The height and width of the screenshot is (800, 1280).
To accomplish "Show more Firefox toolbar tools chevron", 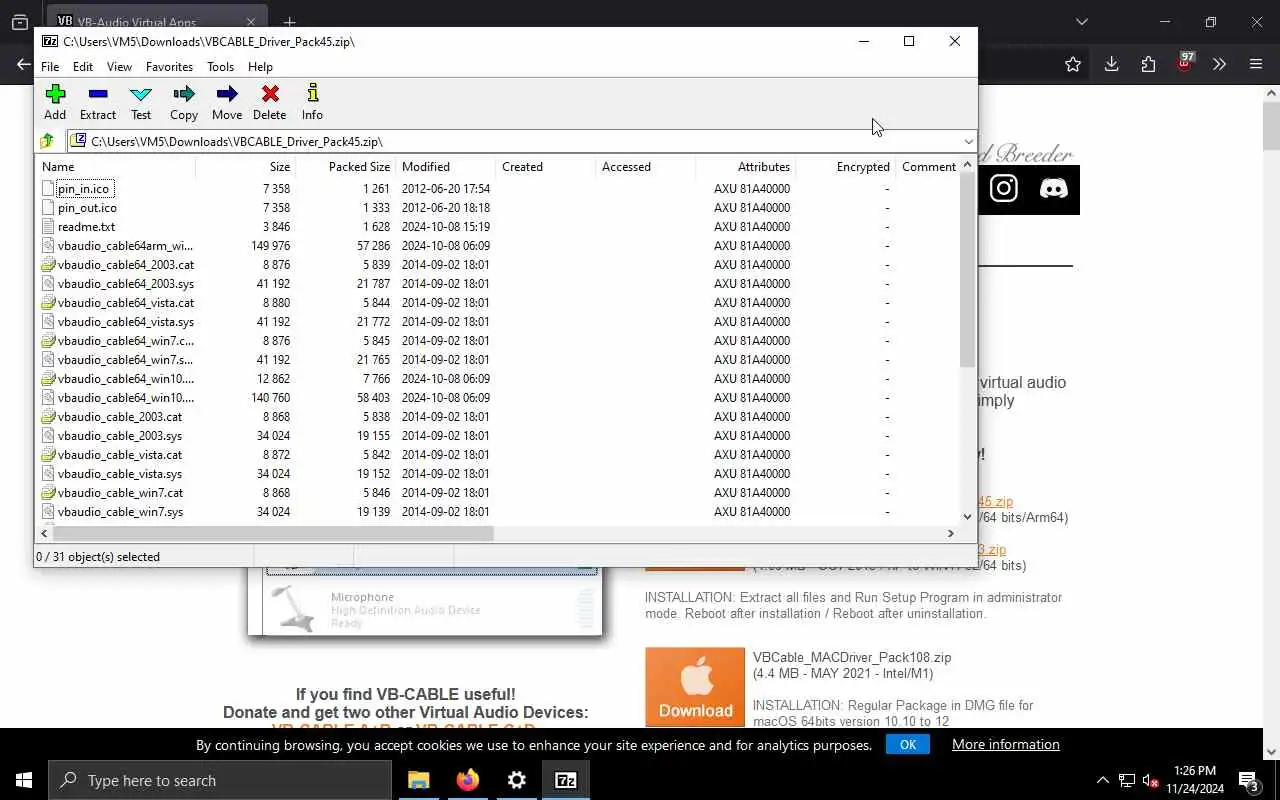I will [x=1219, y=64].
